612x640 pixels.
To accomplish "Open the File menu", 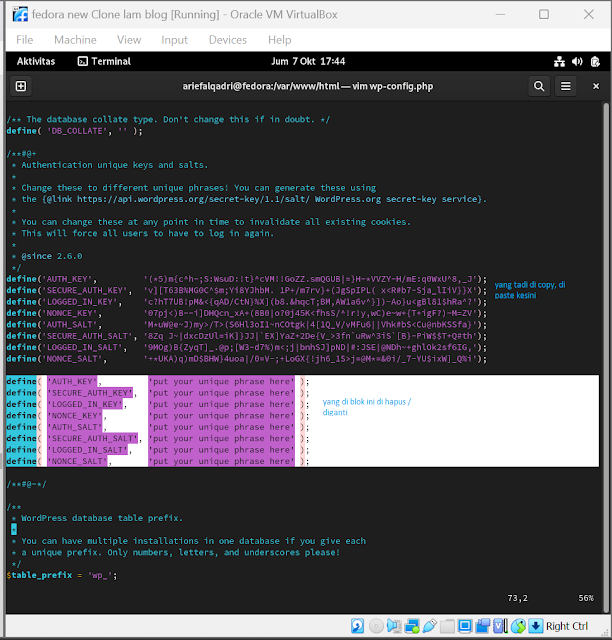I will [x=24, y=40].
